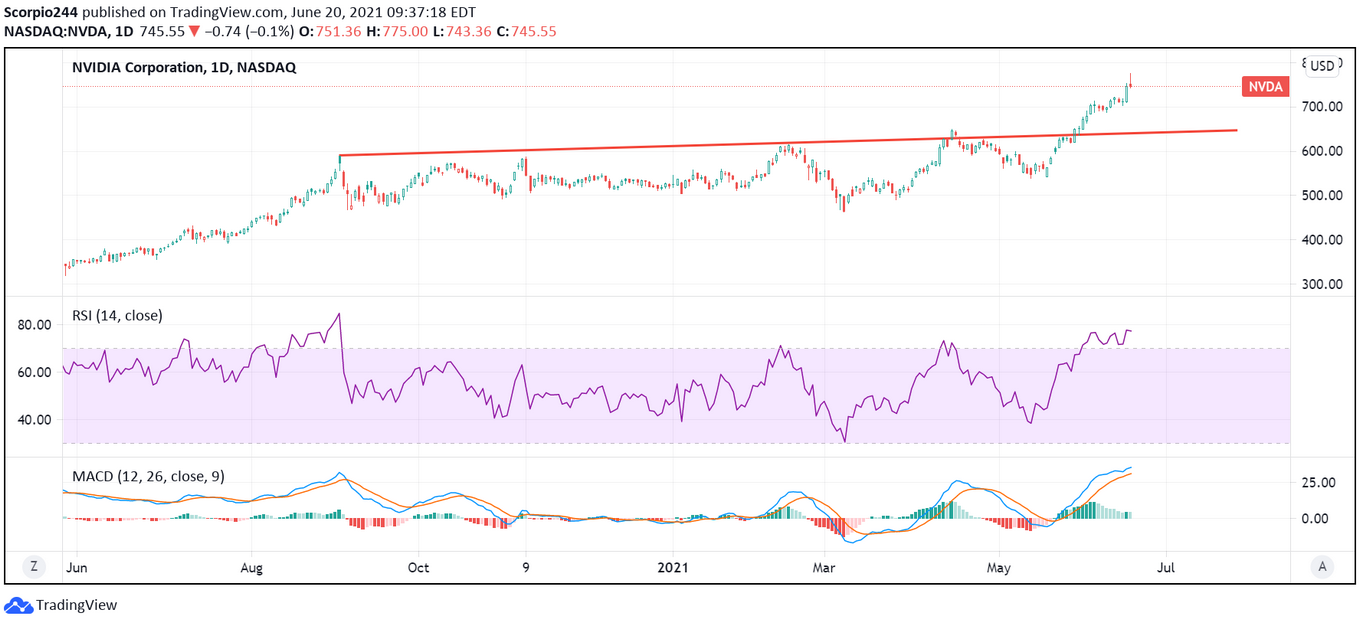
Task: Click the 2021 label on time axis
Action: tap(673, 567)
